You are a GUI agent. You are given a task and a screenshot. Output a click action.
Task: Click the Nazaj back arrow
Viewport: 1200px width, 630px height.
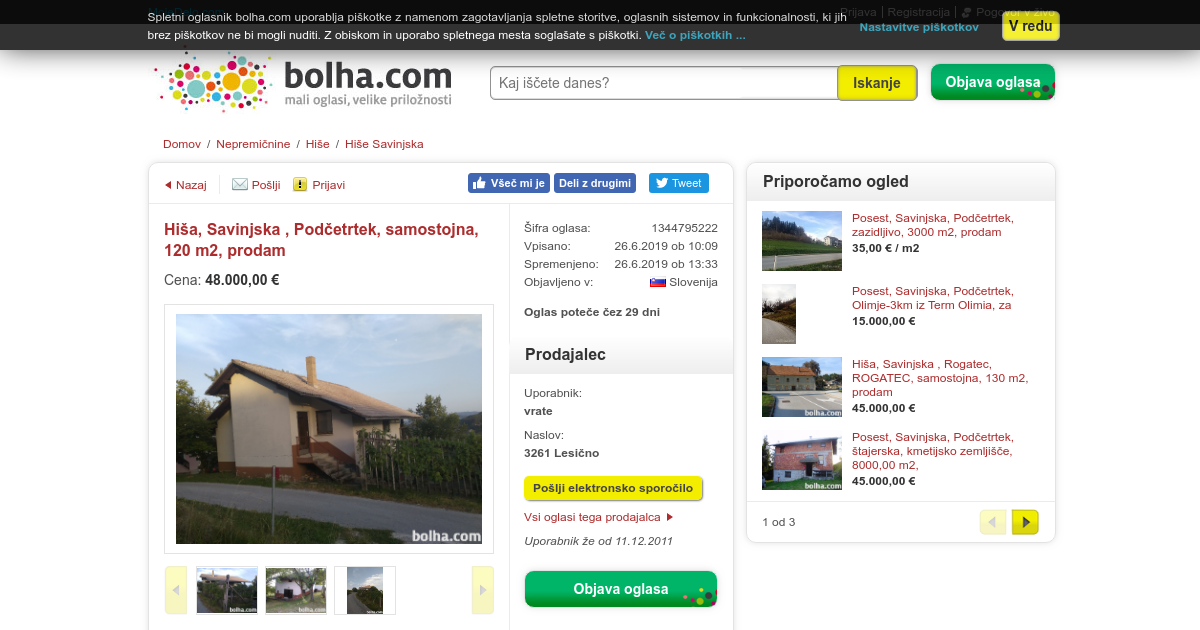pyautogui.click(x=168, y=185)
